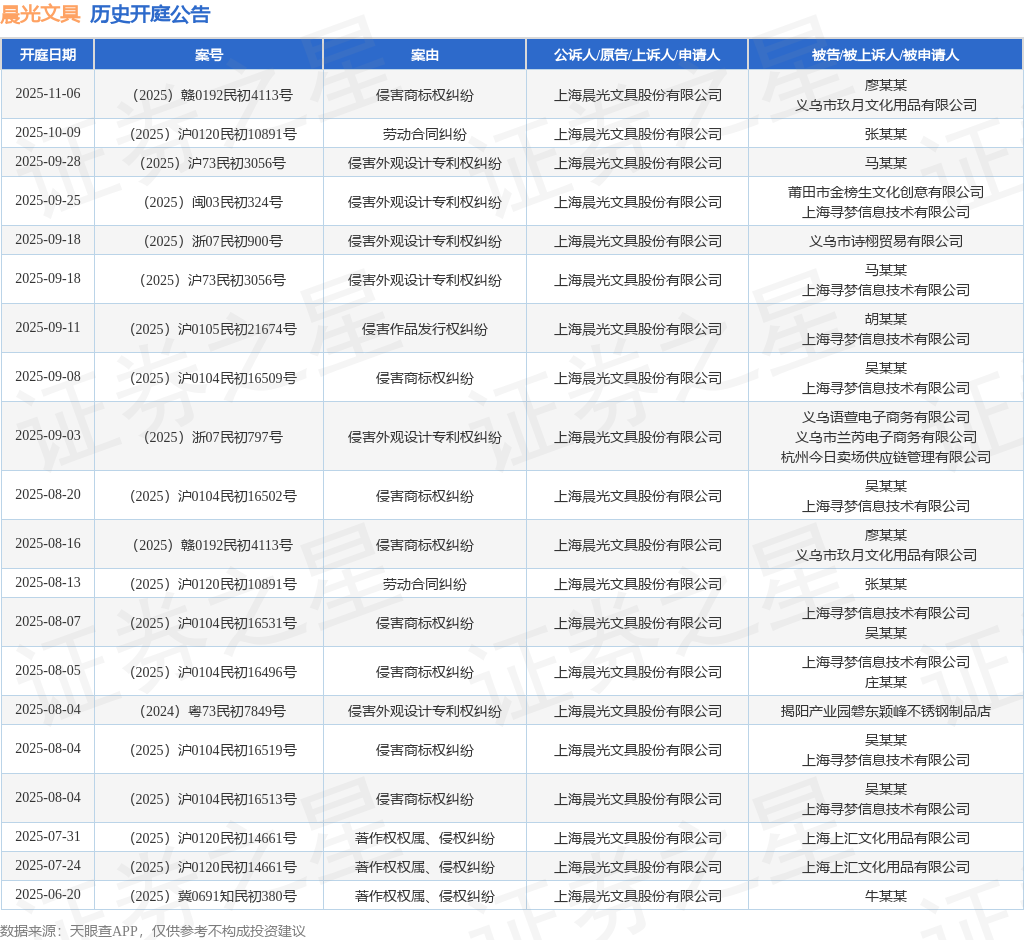
Task: Click the date 2025-06-20
Action: 48,894
